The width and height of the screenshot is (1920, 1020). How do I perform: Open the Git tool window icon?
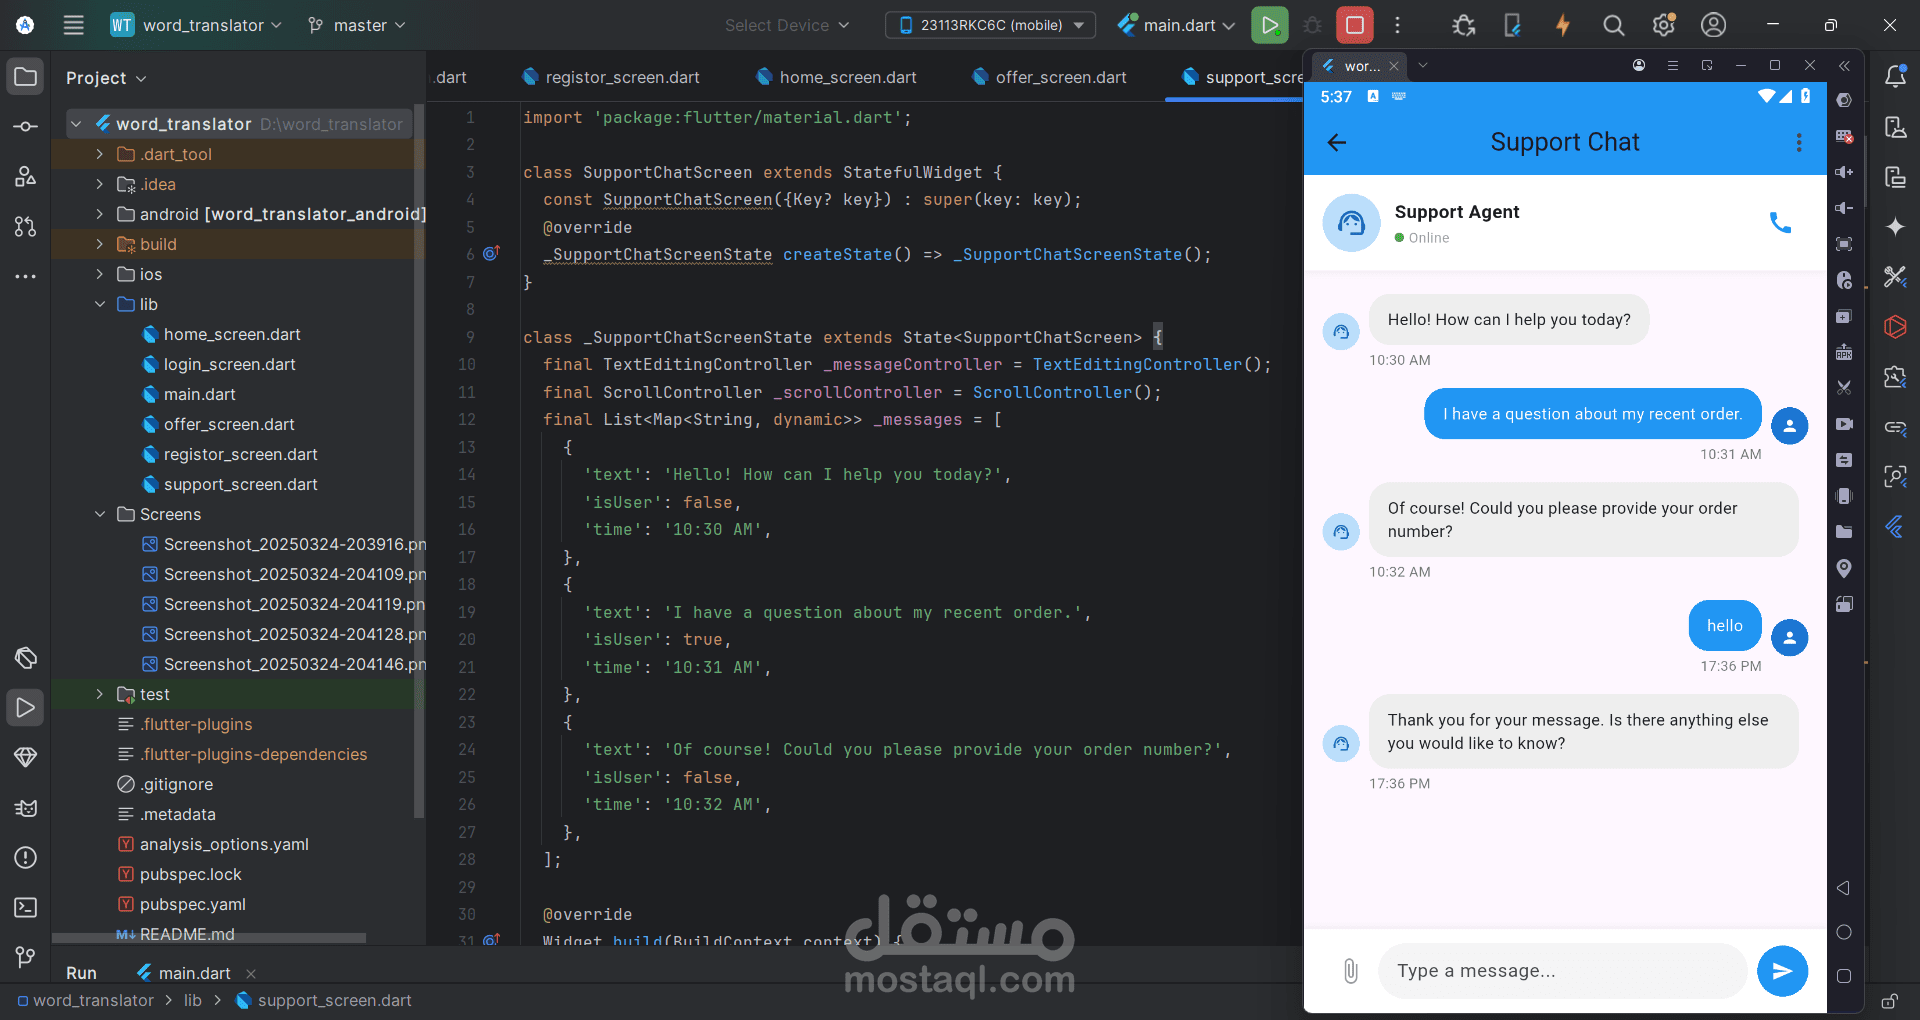click(26, 958)
